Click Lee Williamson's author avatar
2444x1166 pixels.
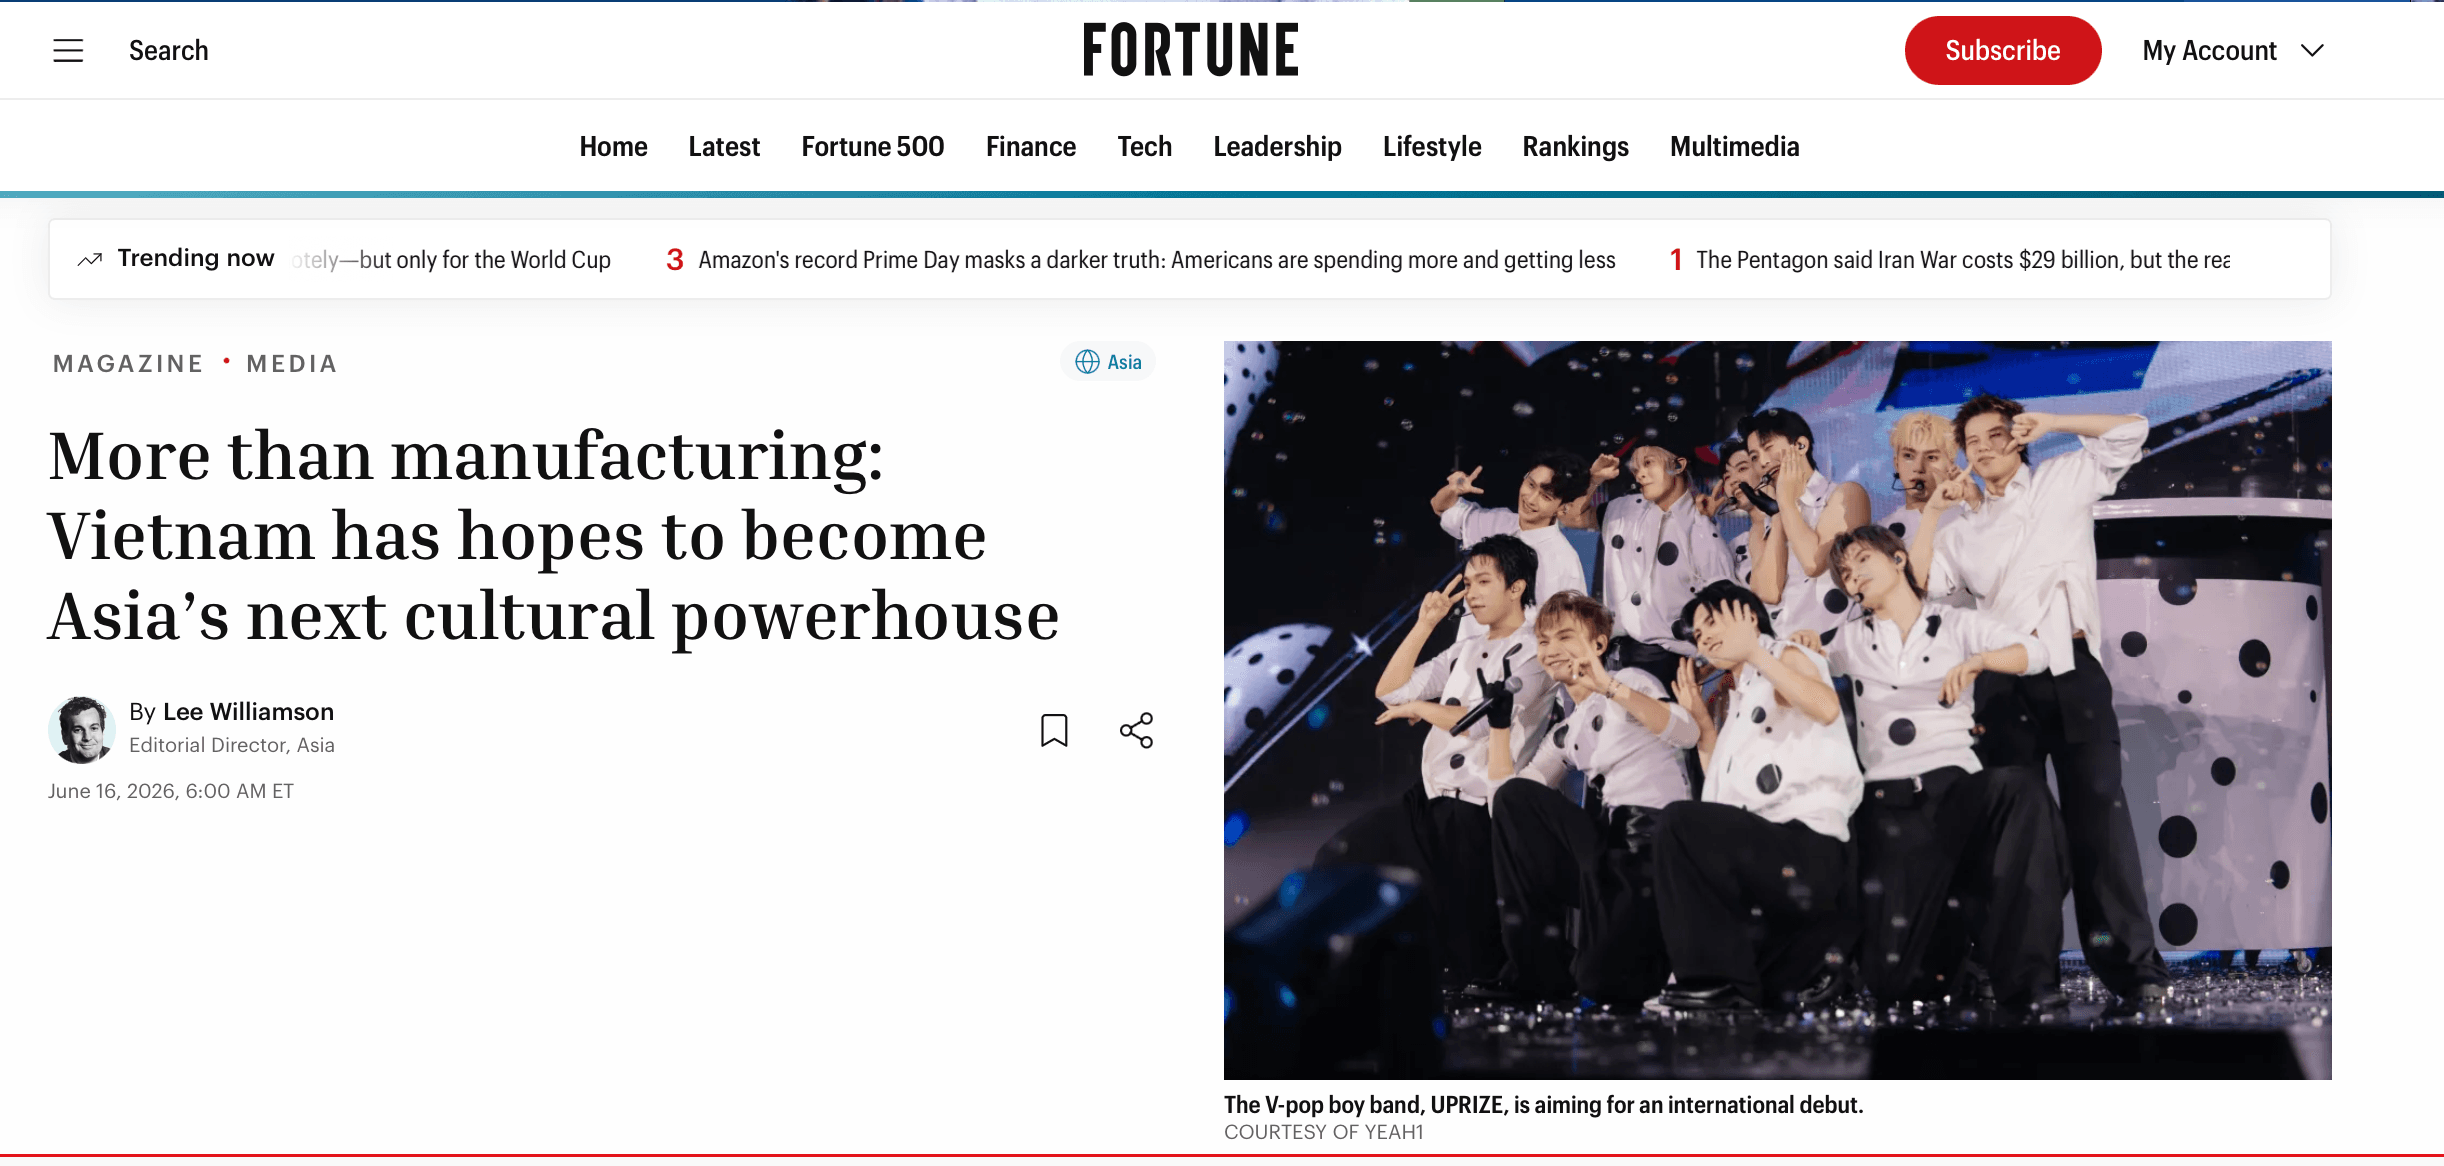coord(82,729)
